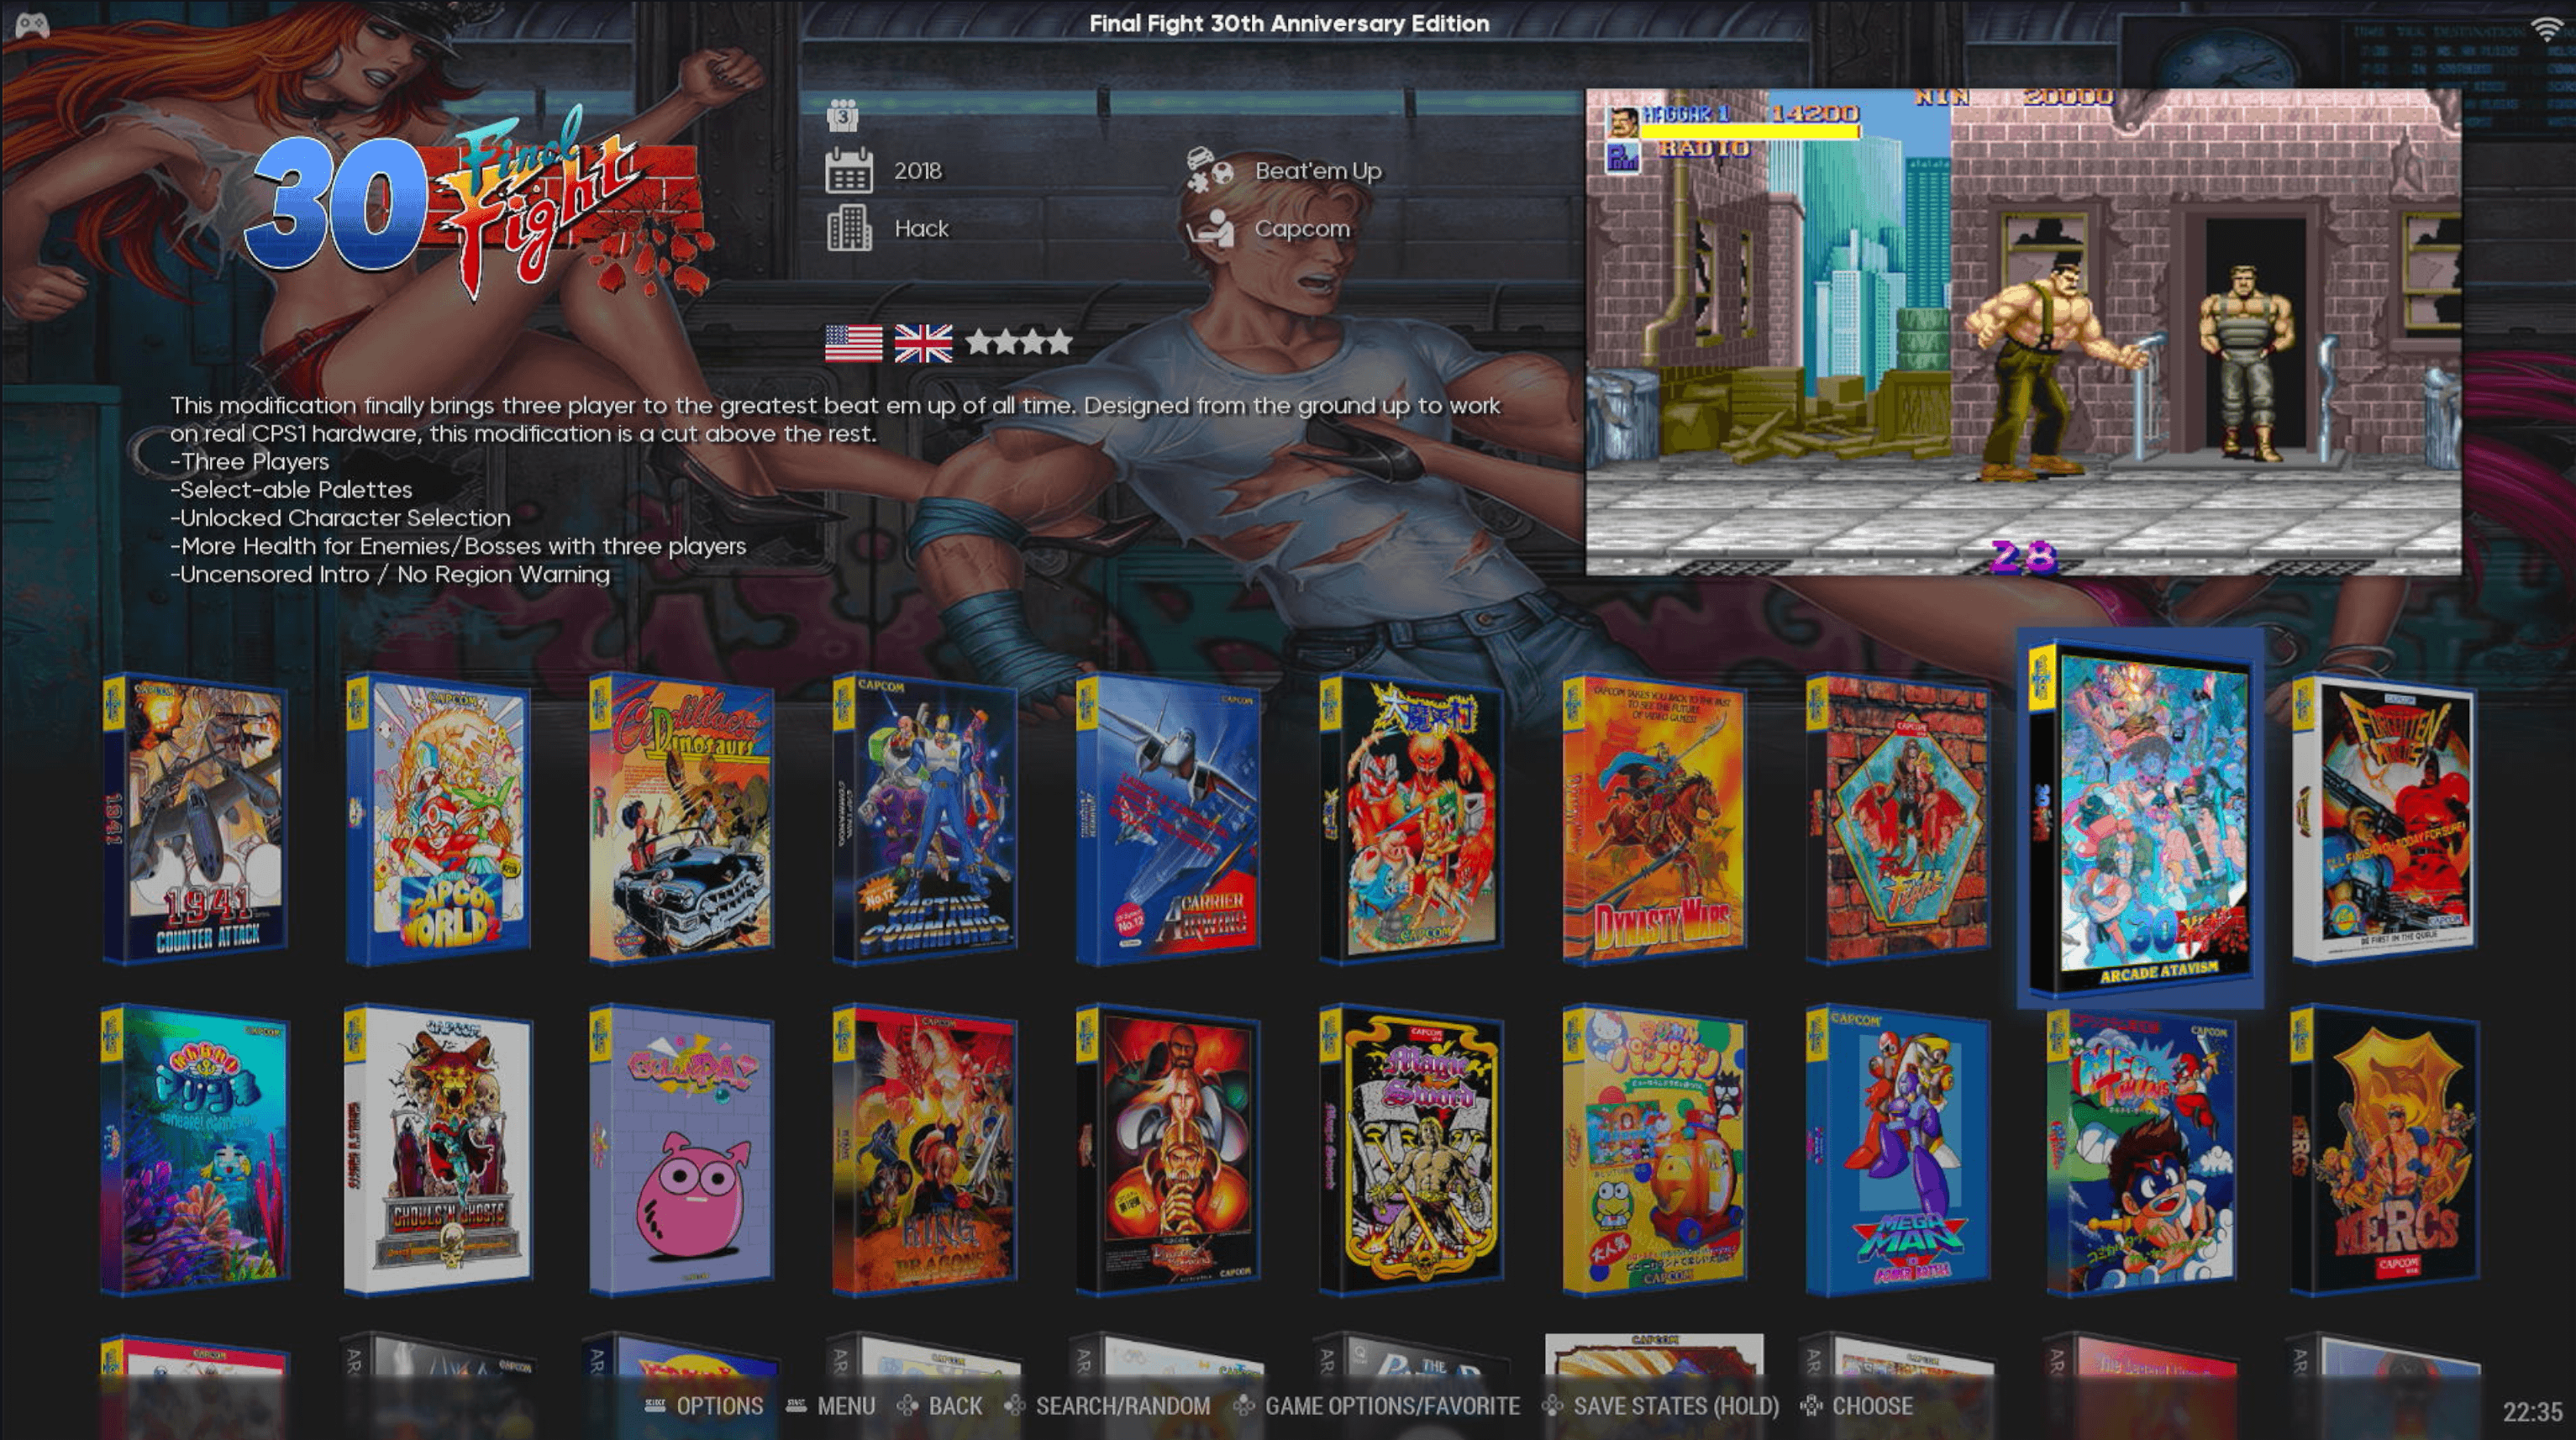Click the gamepad controller icon
2576x1440 pixels.
32,24
